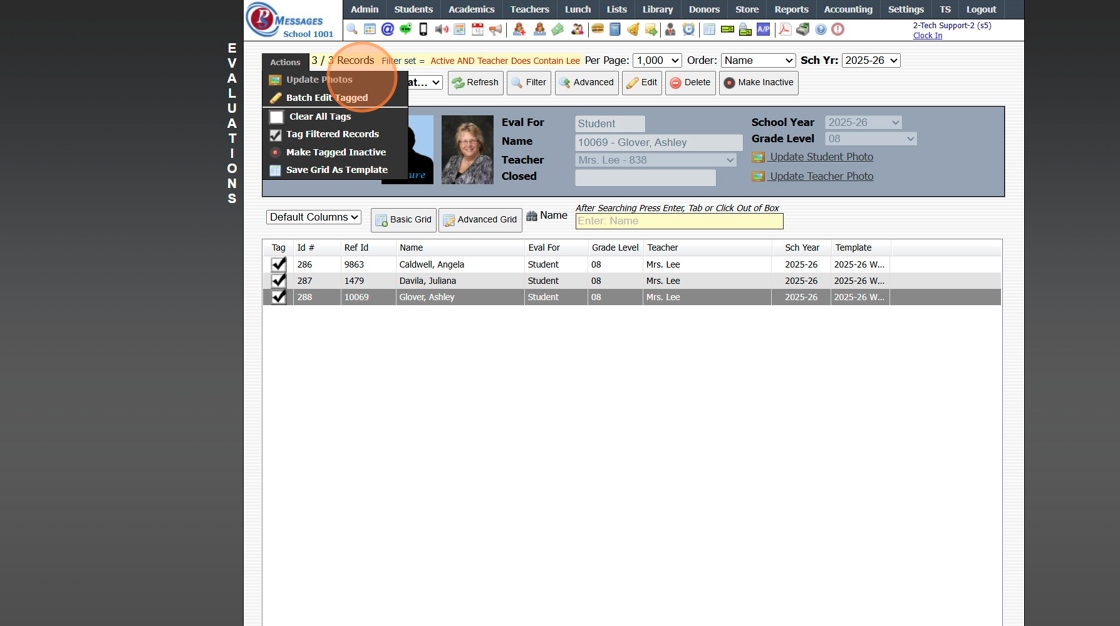Click the green money bills icon
This screenshot has height=626, width=1120.
point(558,29)
